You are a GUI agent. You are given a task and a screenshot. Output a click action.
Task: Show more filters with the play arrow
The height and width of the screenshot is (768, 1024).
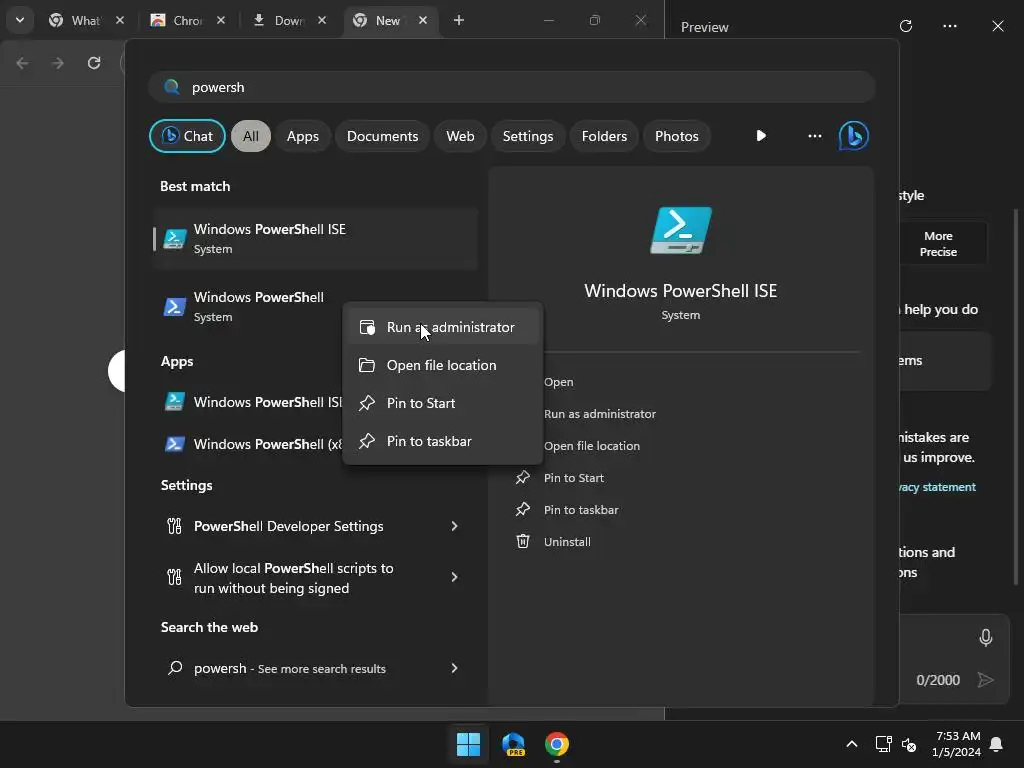pos(761,136)
